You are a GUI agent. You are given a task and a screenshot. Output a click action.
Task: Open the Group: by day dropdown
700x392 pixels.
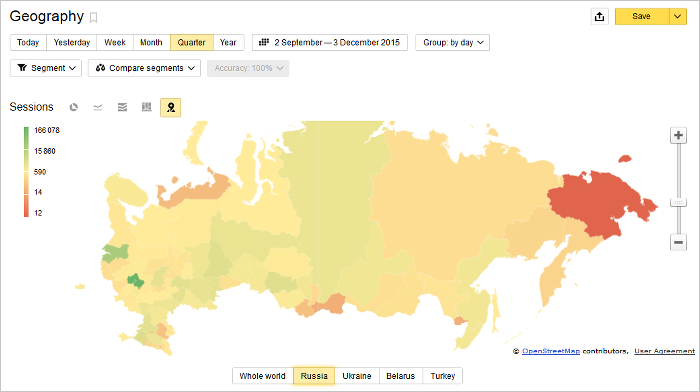pos(452,42)
